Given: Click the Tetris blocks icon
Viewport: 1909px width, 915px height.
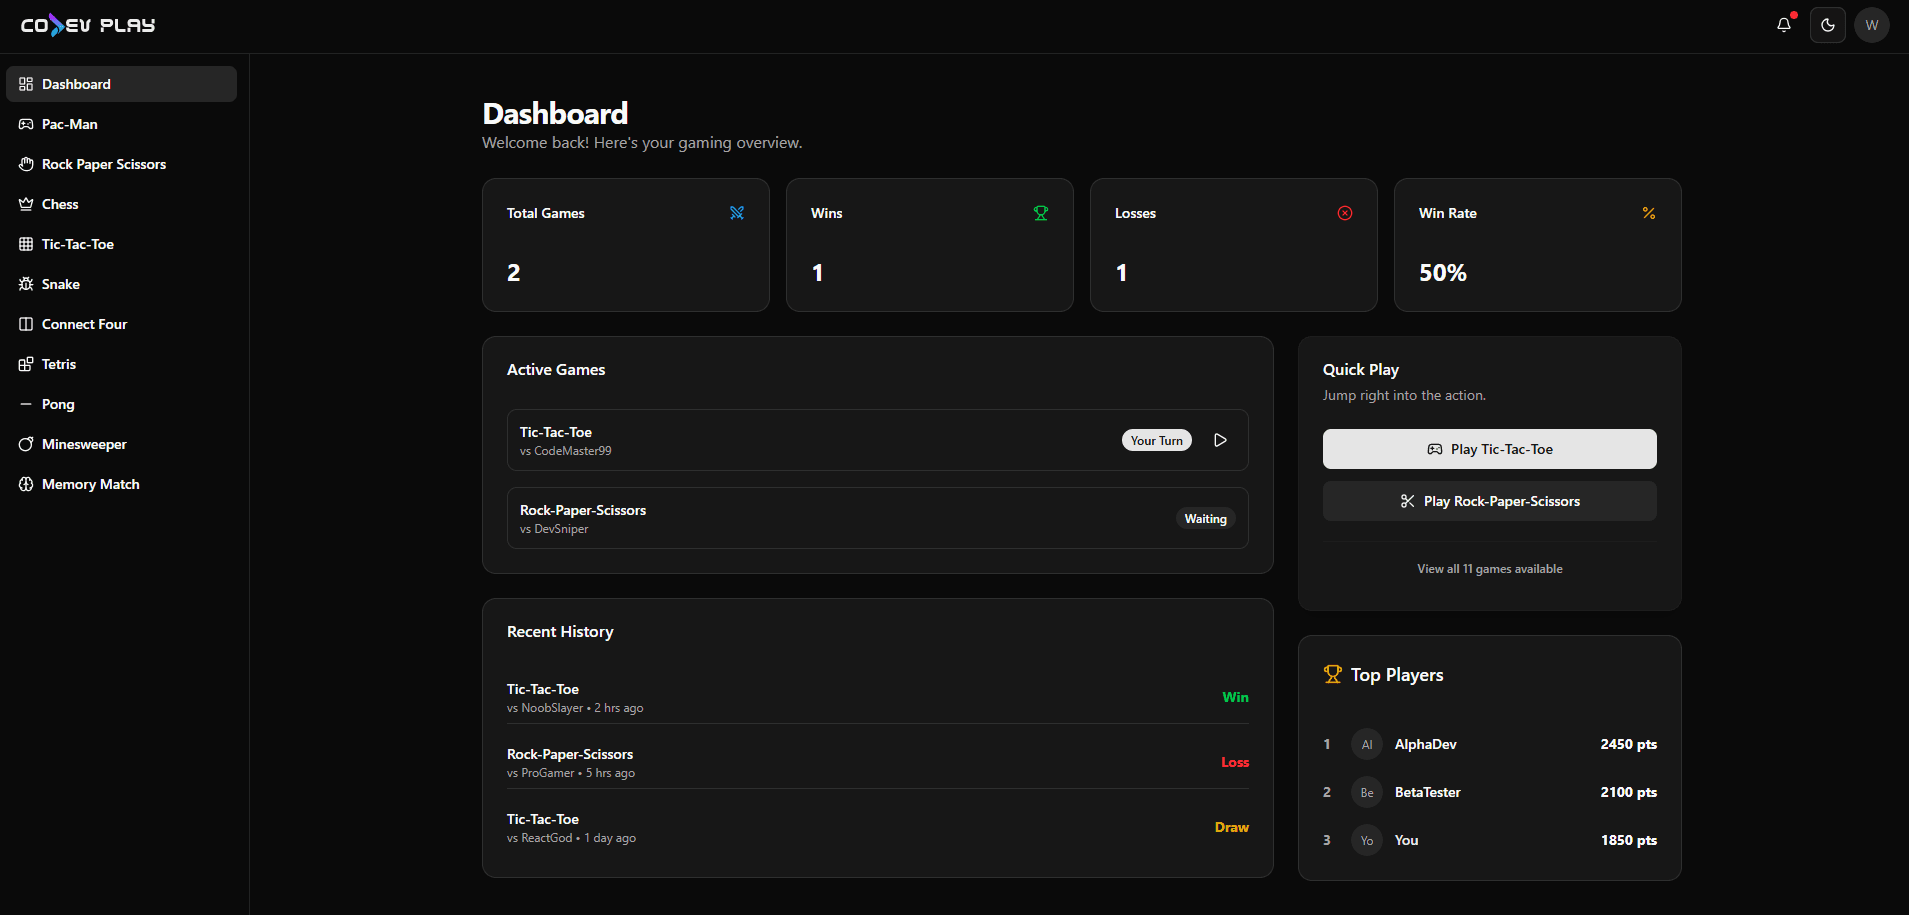Looking at the screenshot, I should [x=26, y=364].
